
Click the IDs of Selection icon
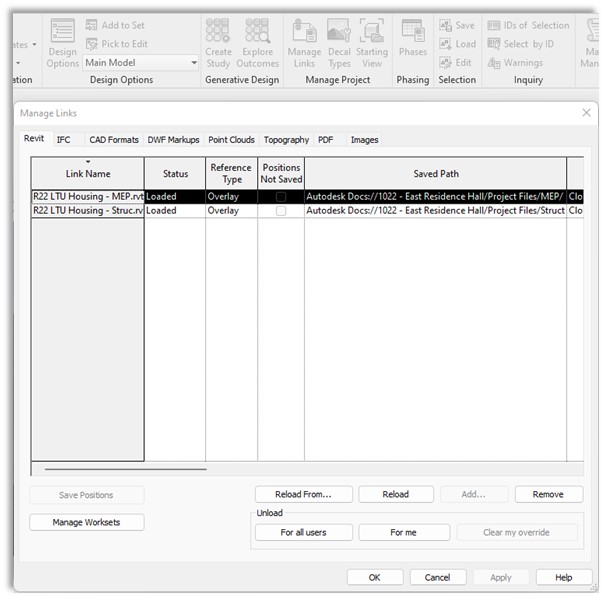pos(494,25)
